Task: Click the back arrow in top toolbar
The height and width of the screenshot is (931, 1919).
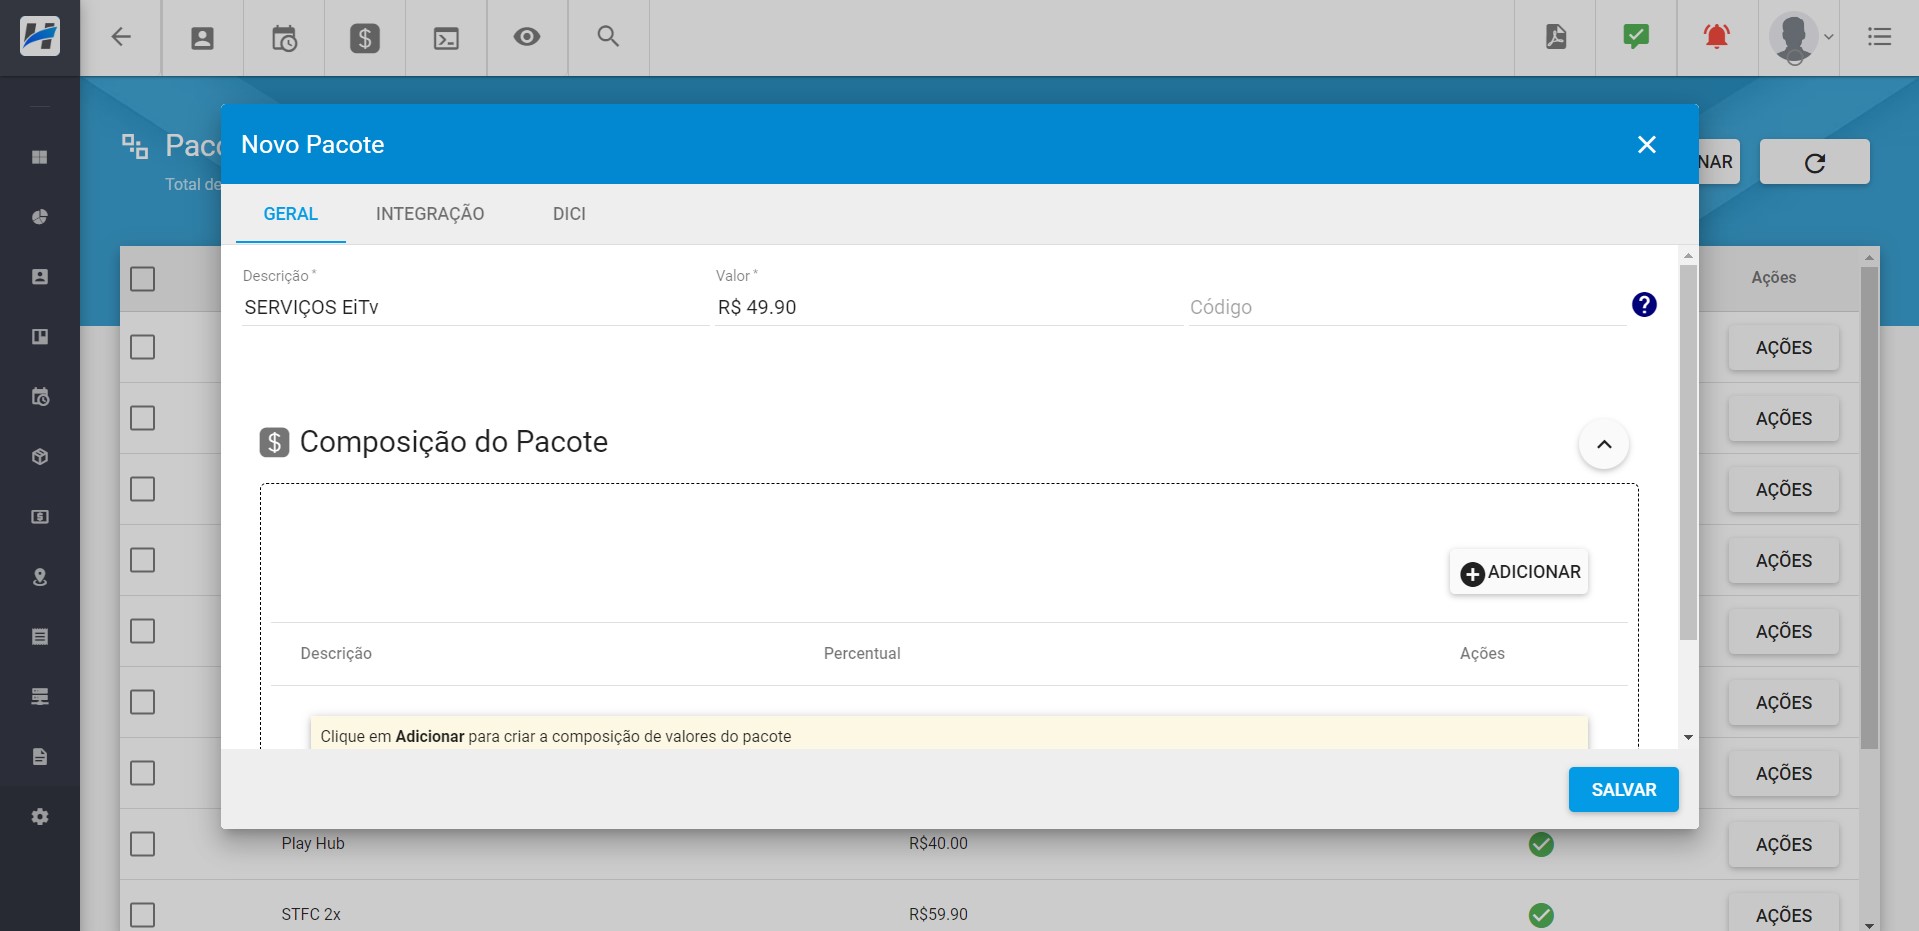Action: [121, 38]
